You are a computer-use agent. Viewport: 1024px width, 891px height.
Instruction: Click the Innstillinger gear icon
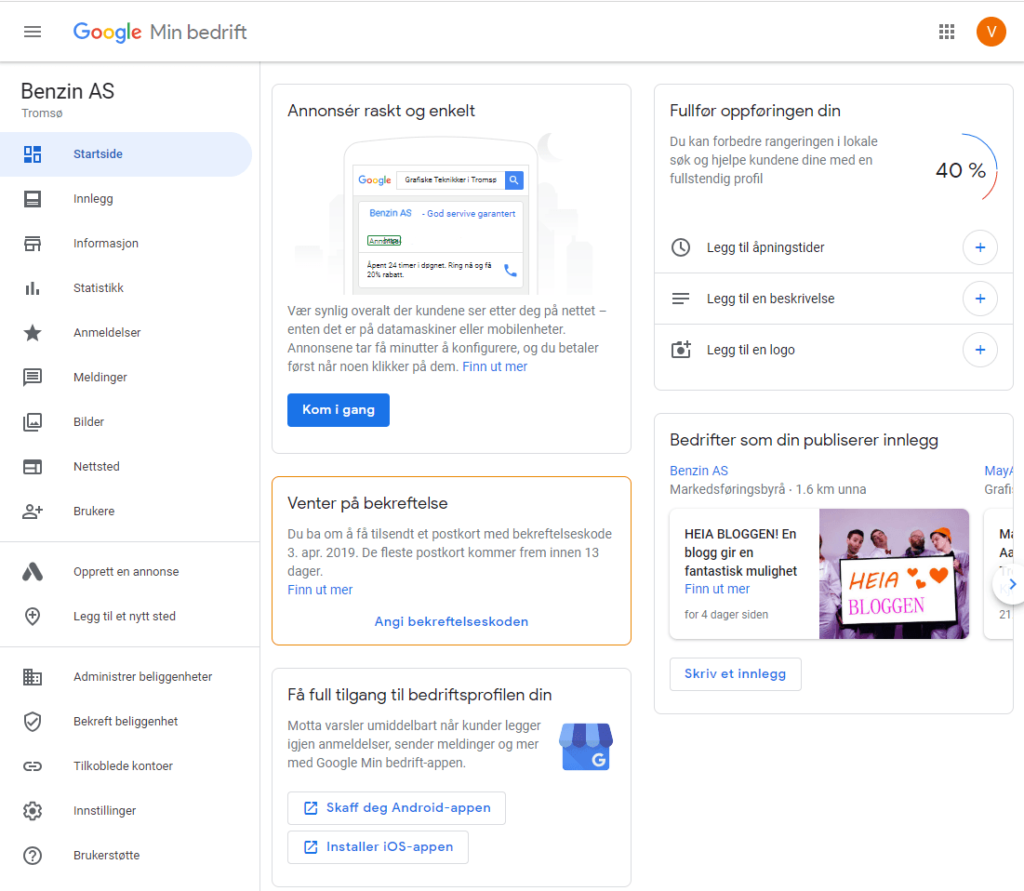pyautogui.click(x=32, y=811)
